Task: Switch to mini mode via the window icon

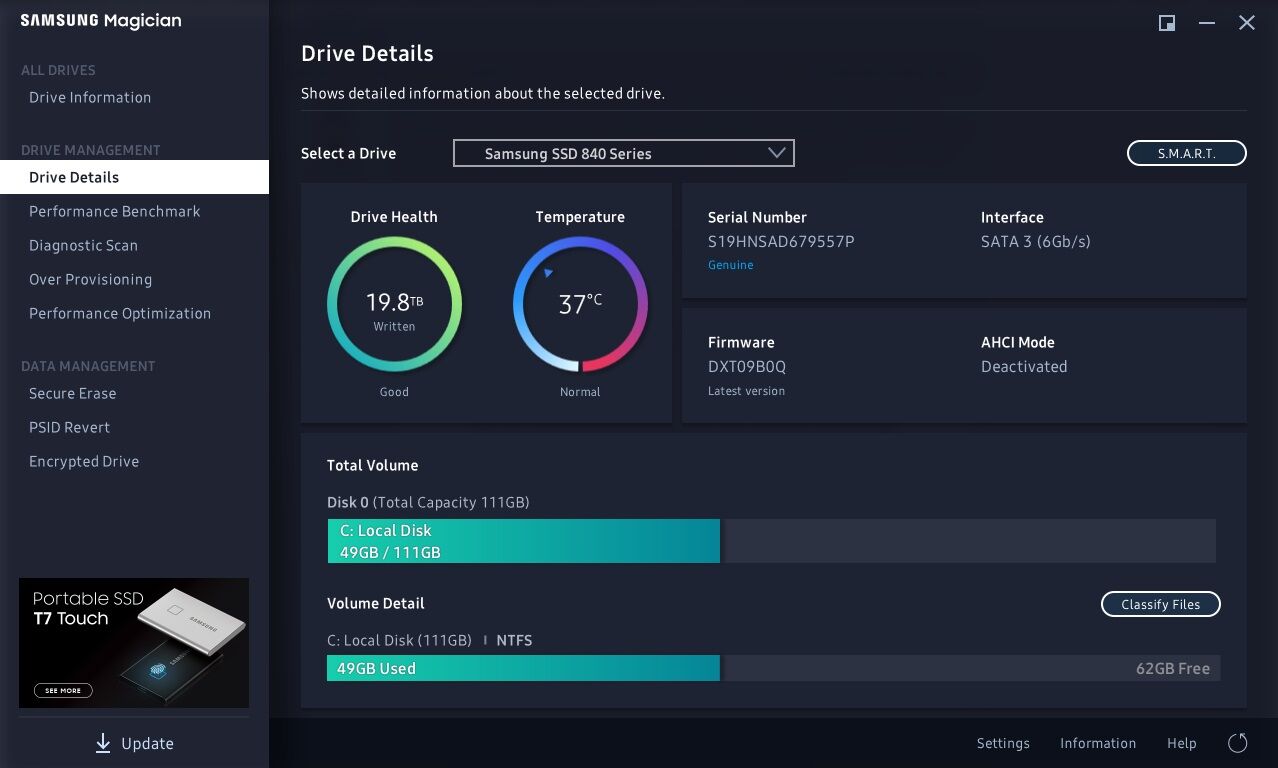Action: [x=1167, y=23]
